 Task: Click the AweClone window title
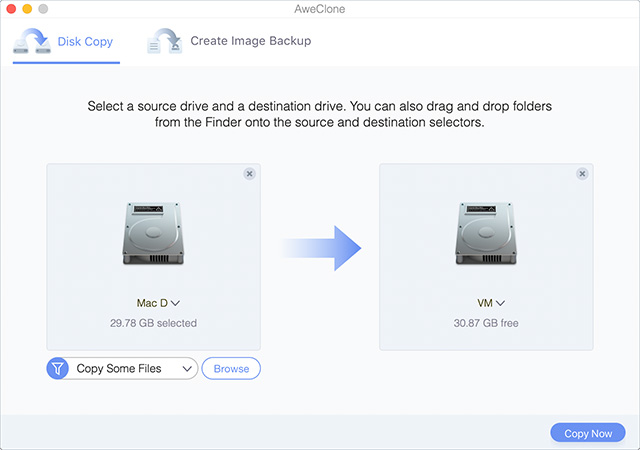320,9
